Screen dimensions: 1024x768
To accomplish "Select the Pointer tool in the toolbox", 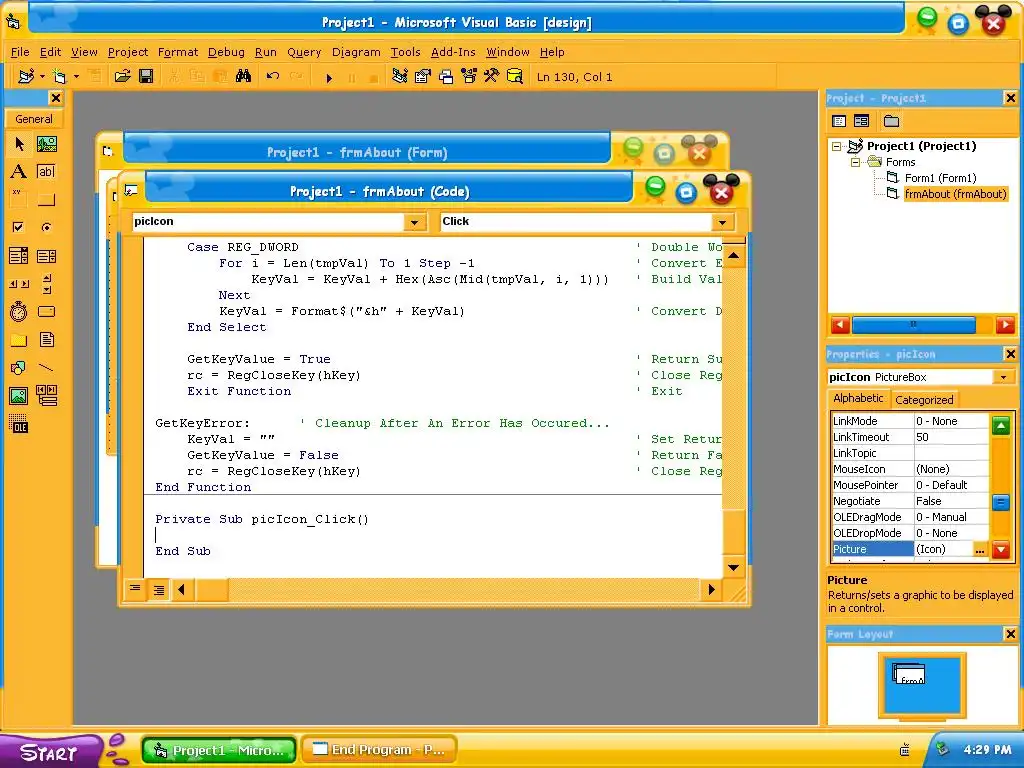I will [19, 144].
